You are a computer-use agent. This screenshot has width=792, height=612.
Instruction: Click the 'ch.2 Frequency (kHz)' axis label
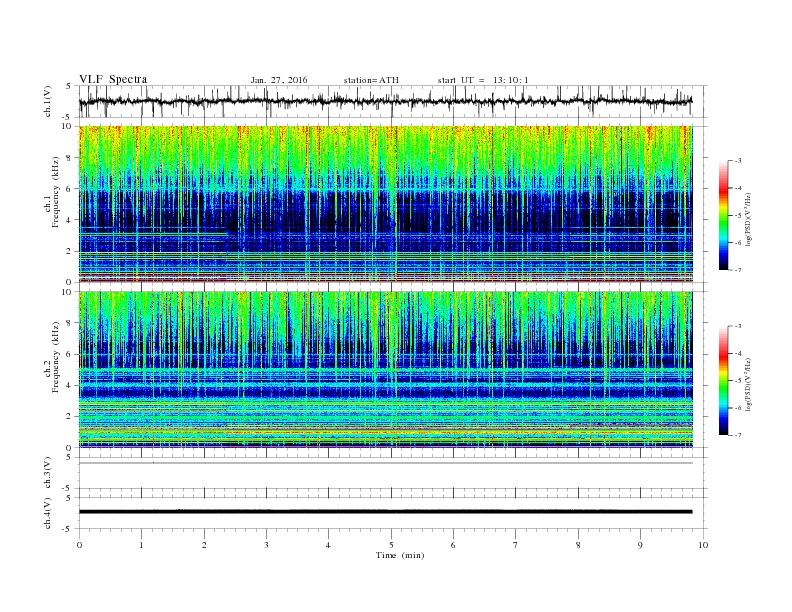tap(52, 357)
